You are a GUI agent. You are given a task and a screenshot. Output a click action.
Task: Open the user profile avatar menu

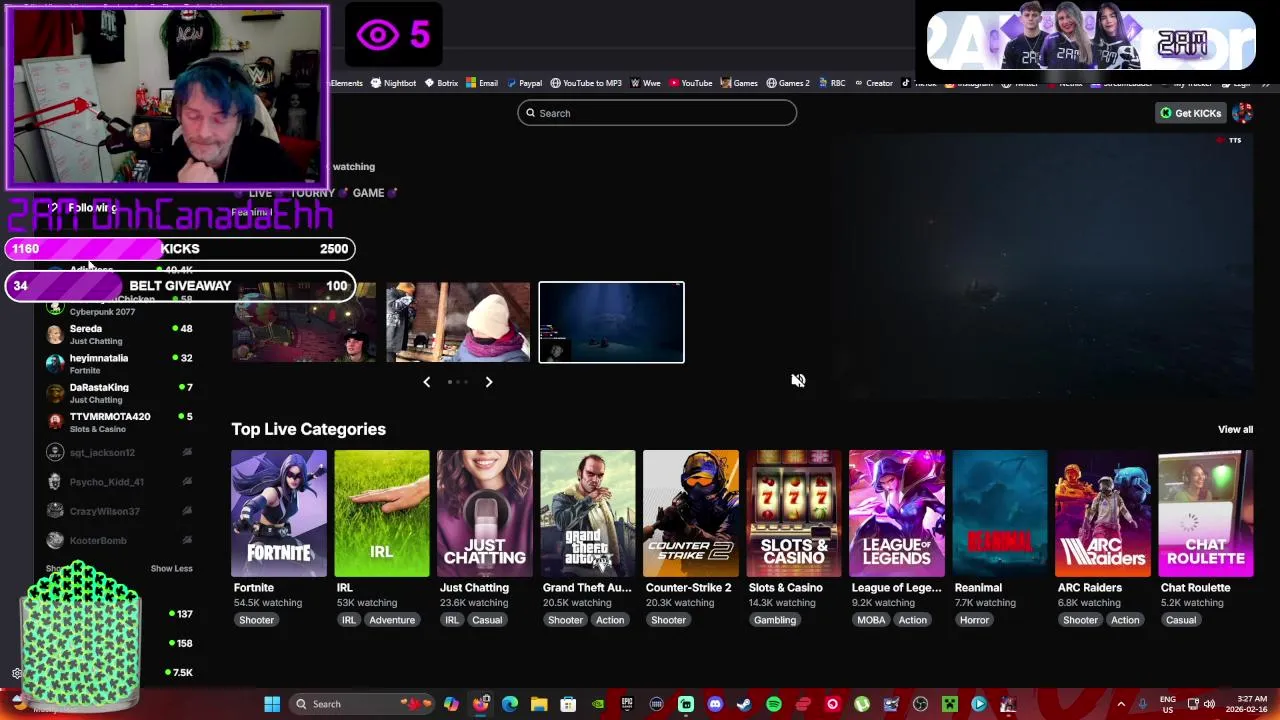click(x=1242, y=113)
